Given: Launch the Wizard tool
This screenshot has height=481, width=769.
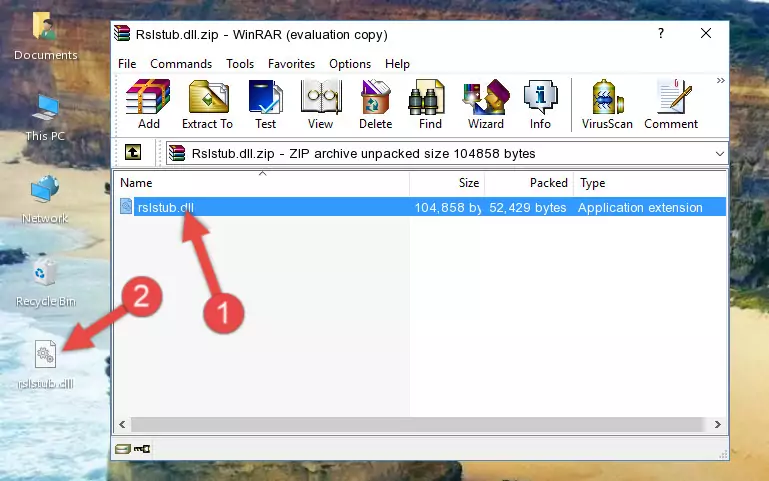Looking at the screenshot, I should (486, 104).
